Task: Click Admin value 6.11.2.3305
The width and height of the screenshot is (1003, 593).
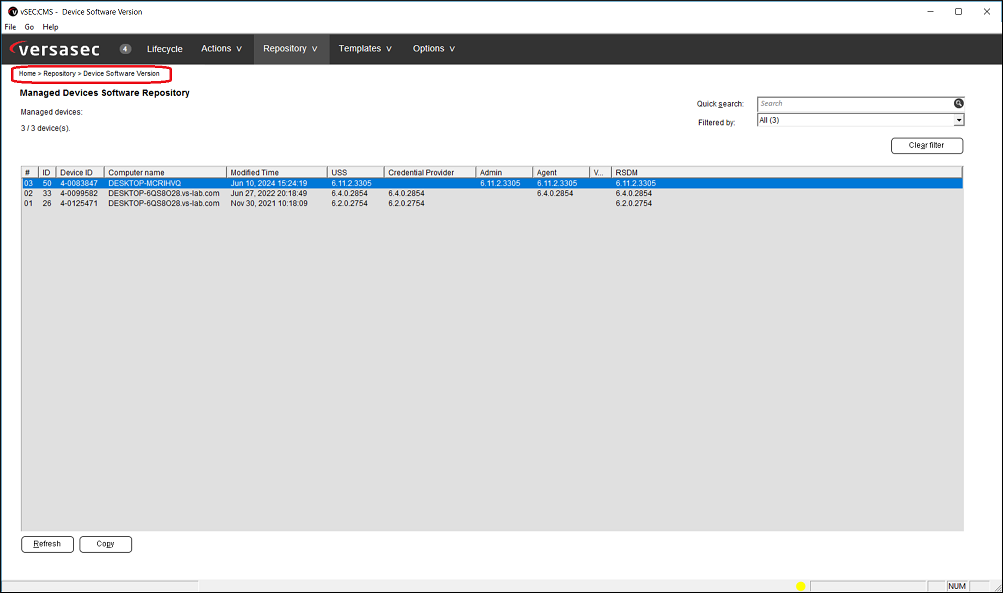Action: pos(500,184)
